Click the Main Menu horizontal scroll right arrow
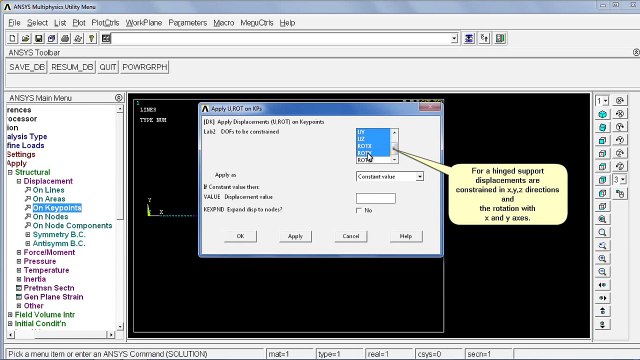The image size is (640, 360). coord(111,335)
